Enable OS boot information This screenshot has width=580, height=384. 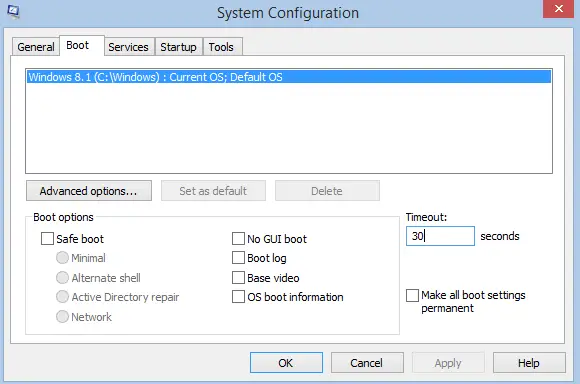click(238, 297)
